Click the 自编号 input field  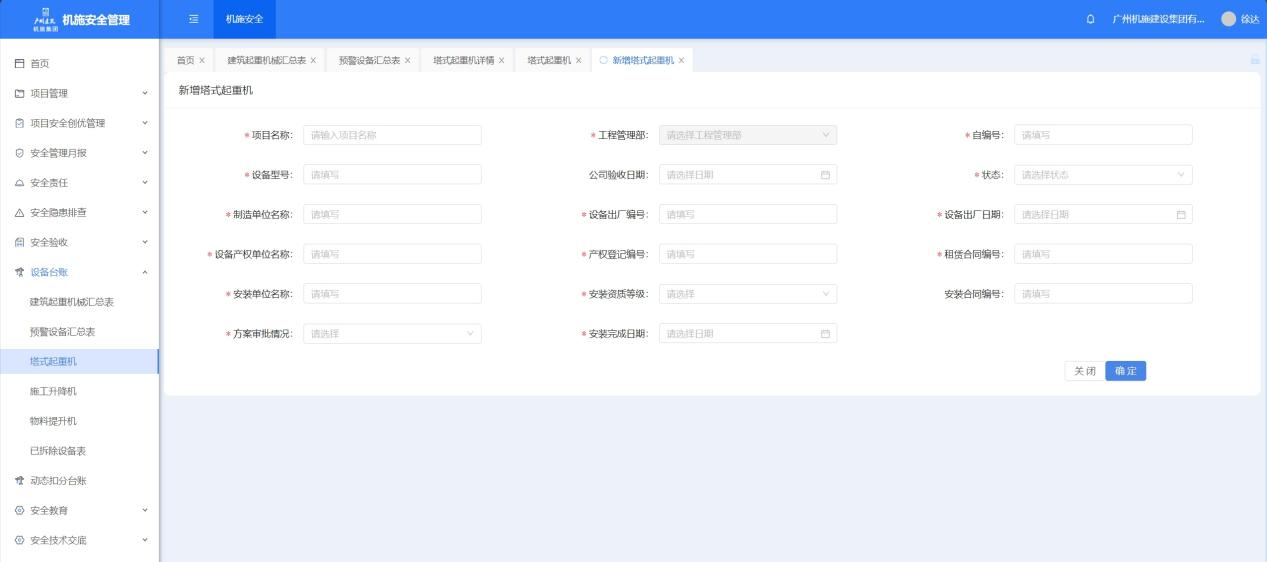pos(1102,135)
